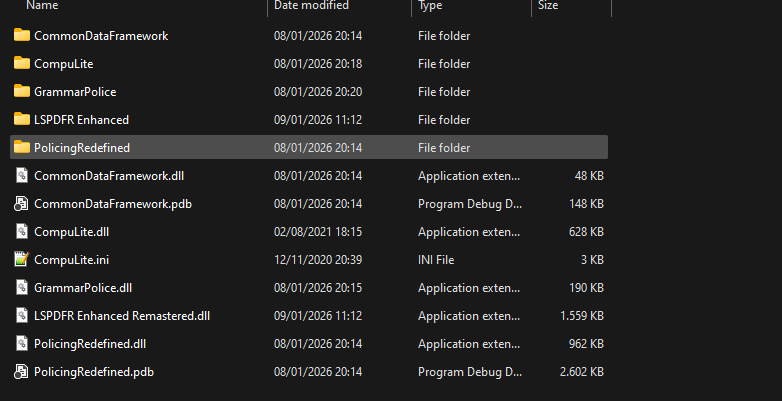
Task: Click the 08/01/2026 20:15 date cell
Action: tap(318, 287)
